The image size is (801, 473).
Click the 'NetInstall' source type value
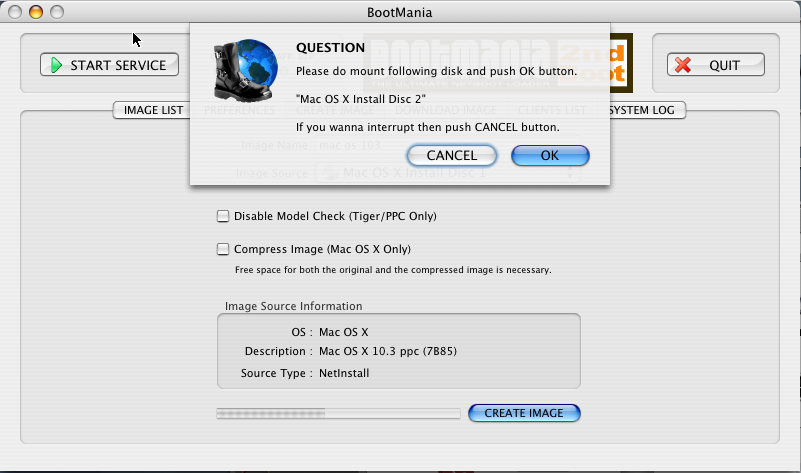coord(344,373)
